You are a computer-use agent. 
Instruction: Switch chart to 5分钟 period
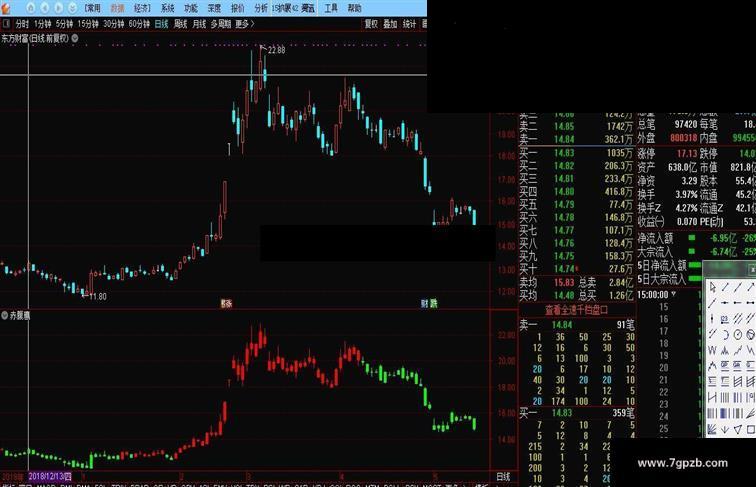pos(64,24)
